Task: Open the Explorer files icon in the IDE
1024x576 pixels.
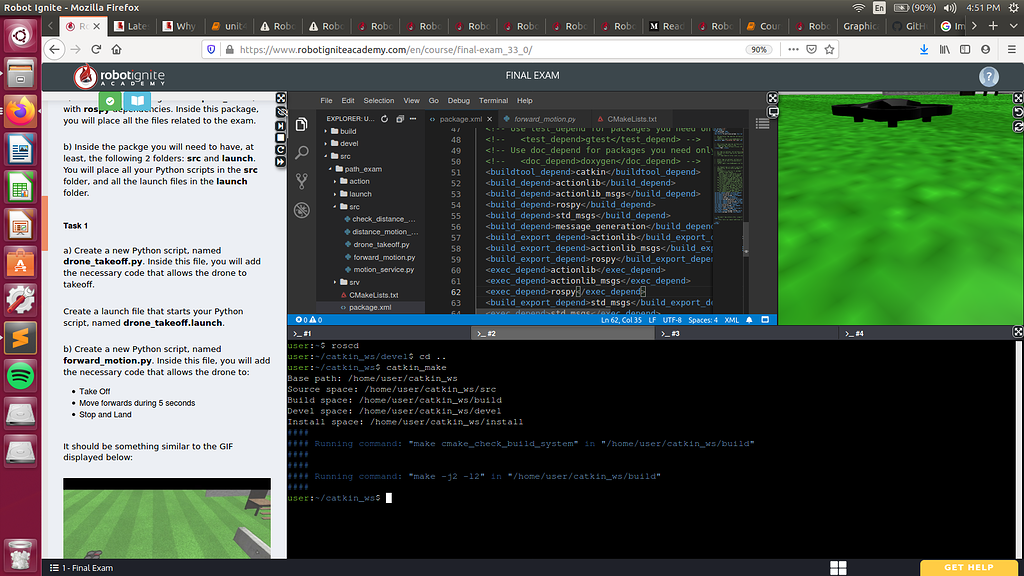Action: click(x=302, y=124)
